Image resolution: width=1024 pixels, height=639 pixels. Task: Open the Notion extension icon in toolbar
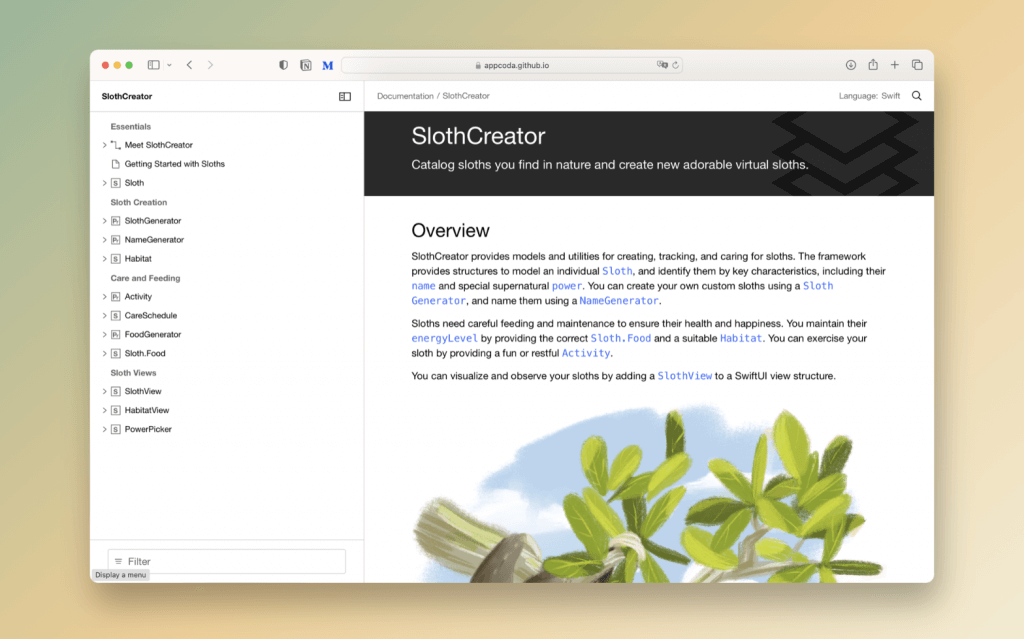click(305, 65)
